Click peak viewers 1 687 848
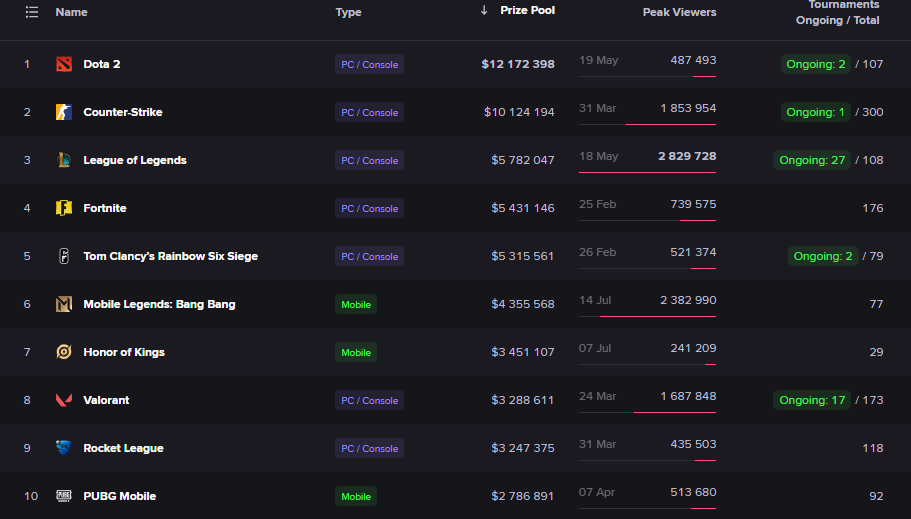Viewport: 911px width, 519px height. (688, 396)
